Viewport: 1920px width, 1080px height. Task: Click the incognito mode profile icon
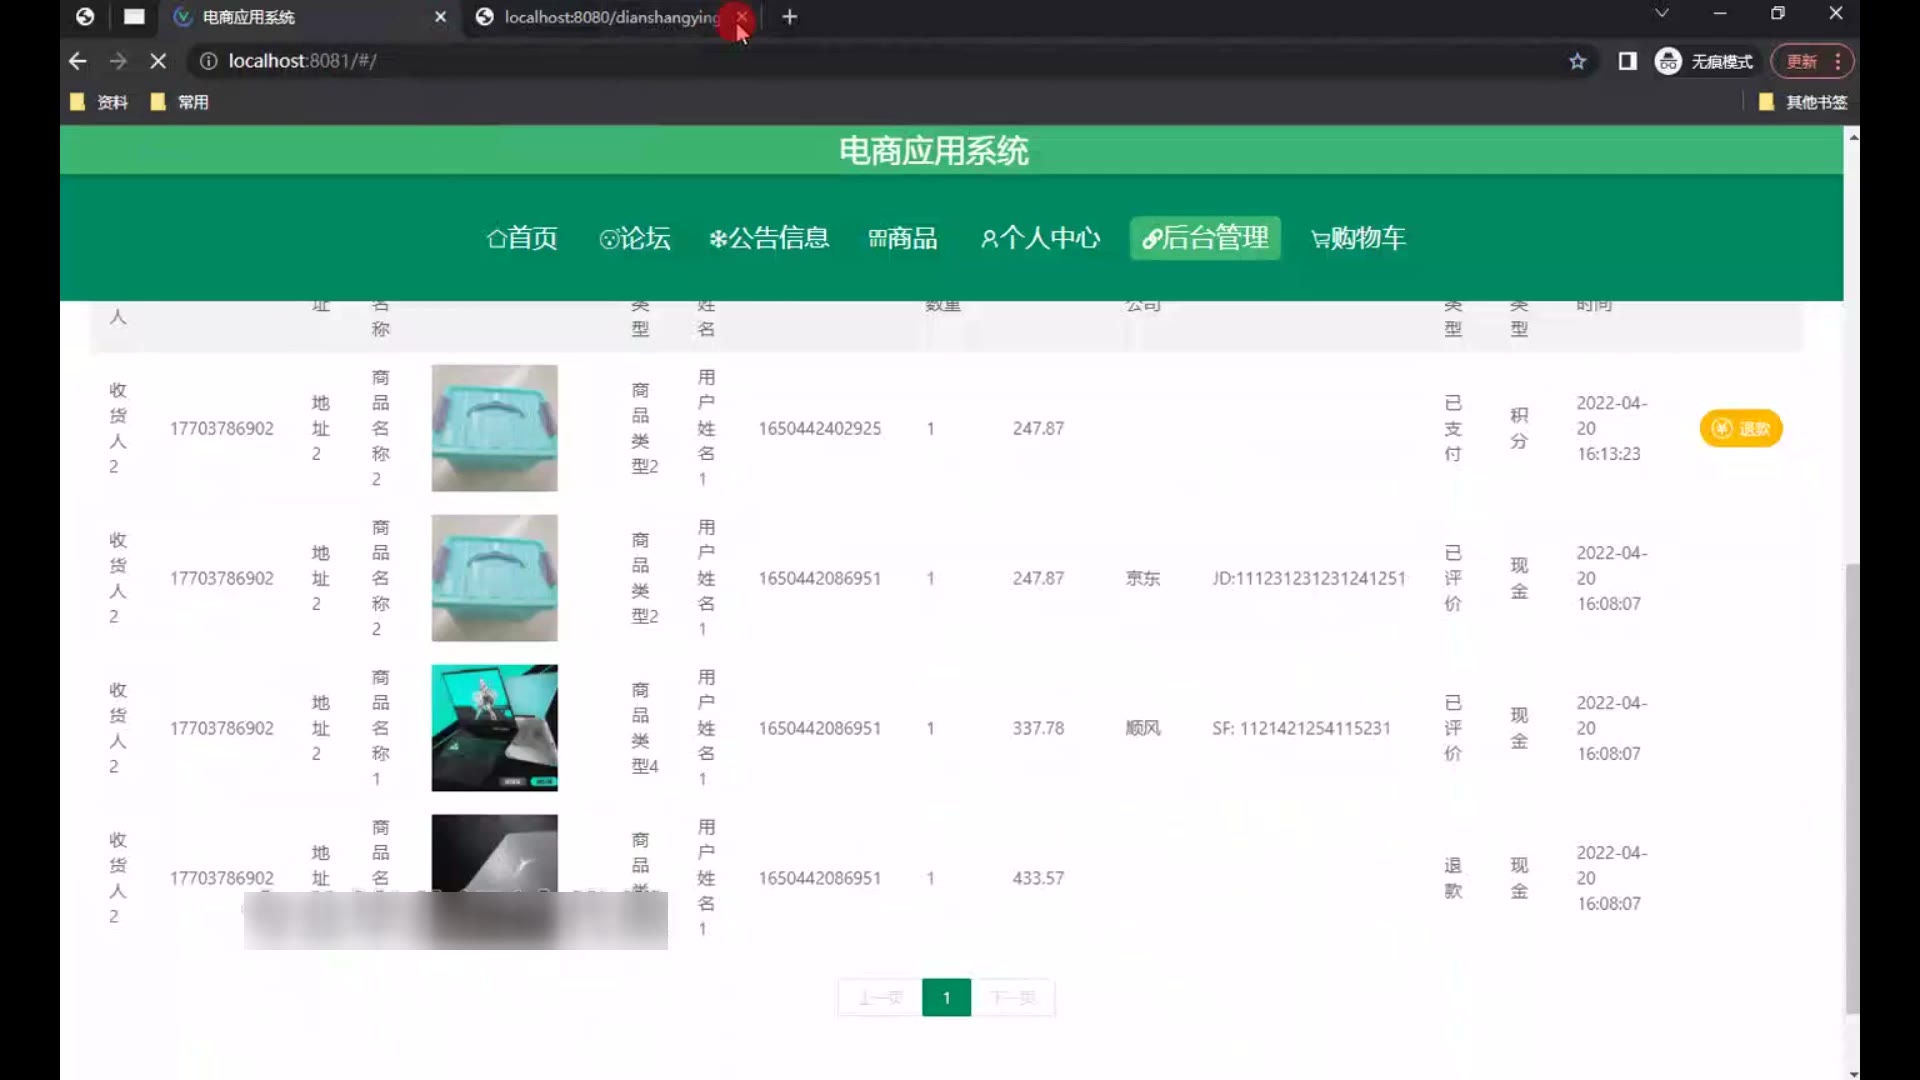pyautogui.click(x=1667, y=61)
